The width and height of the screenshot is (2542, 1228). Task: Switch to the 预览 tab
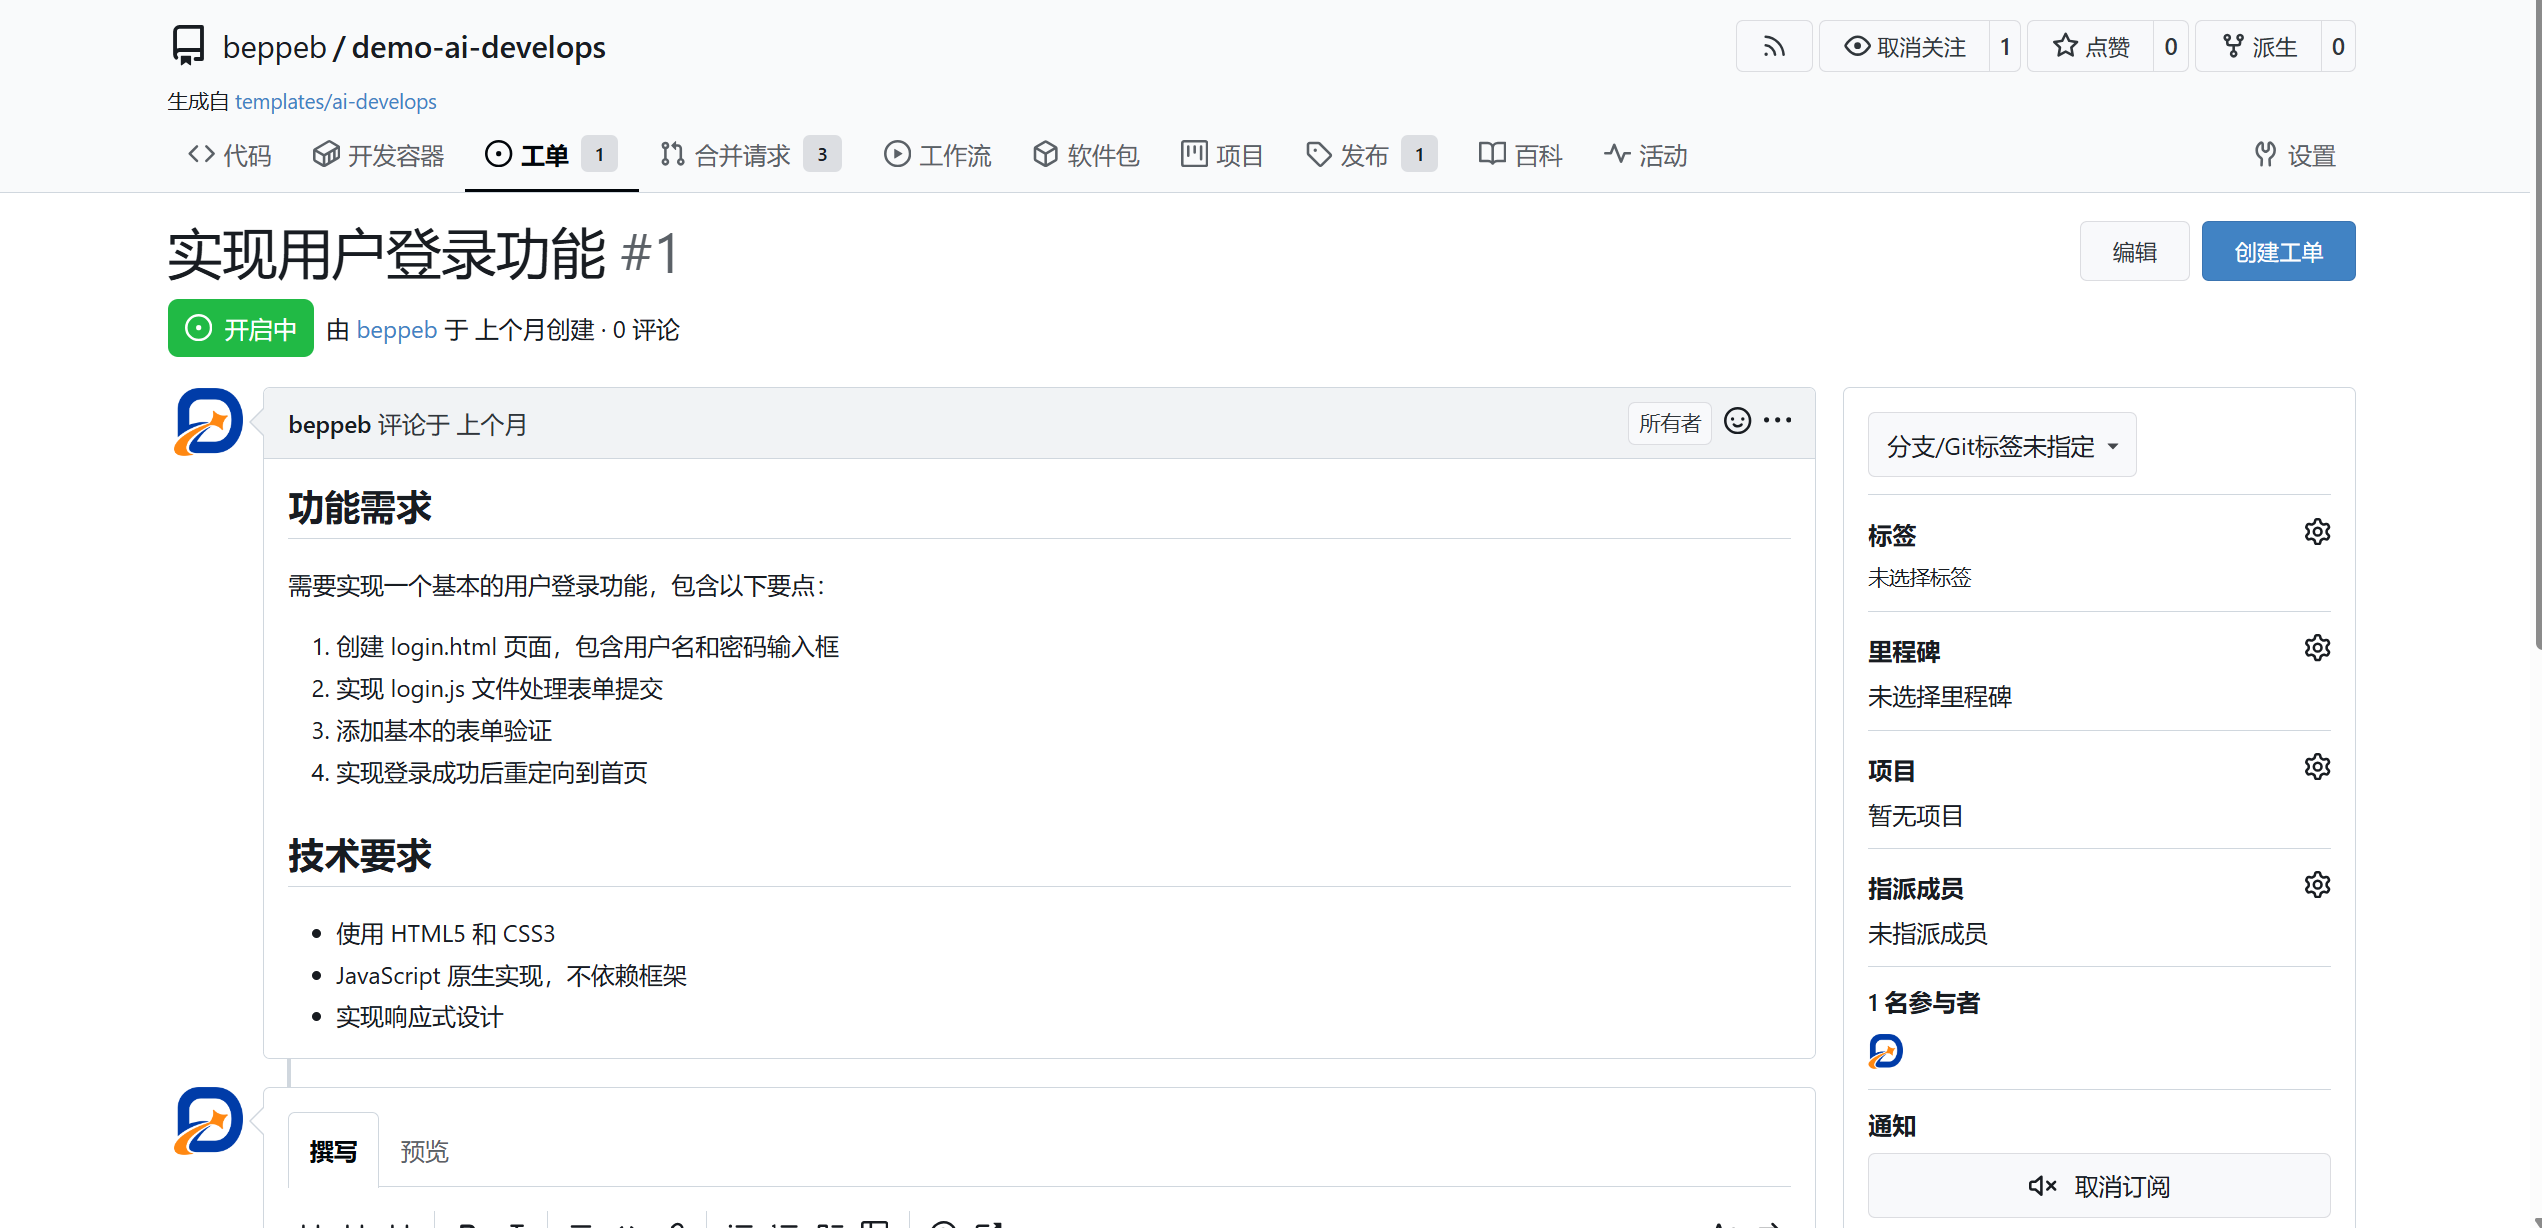424,1152
